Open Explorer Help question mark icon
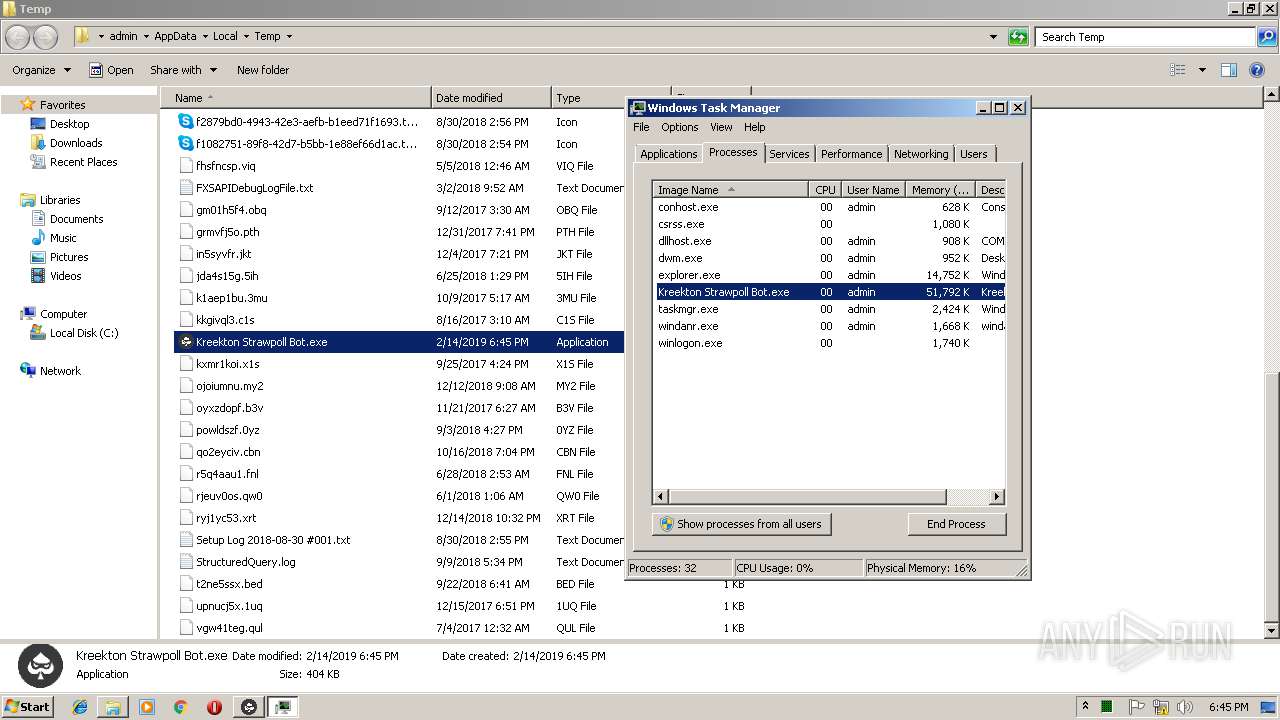Image resolution: width=1280 pixels, height=720 pixels. coord(1257,70)
